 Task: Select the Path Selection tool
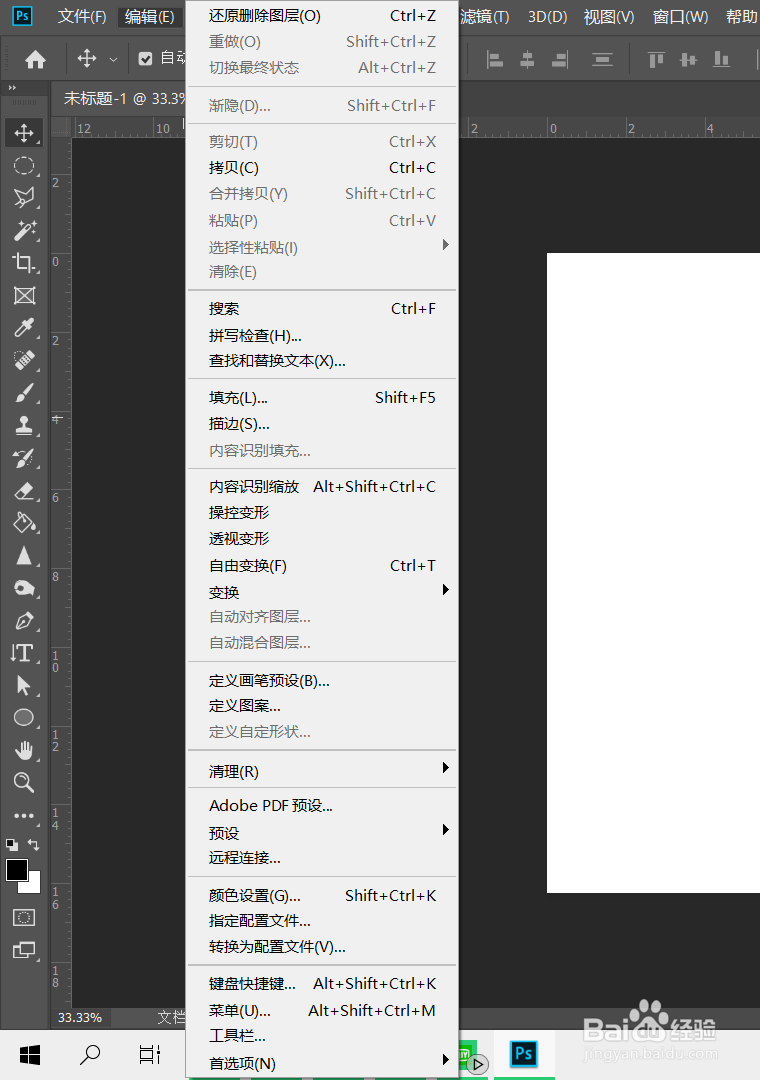(x=24, y=685)
